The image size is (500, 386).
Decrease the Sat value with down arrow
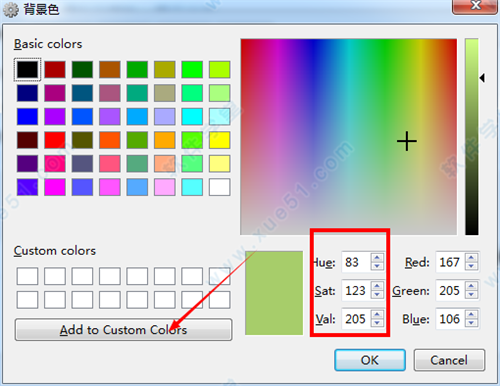tap(377, 295)
